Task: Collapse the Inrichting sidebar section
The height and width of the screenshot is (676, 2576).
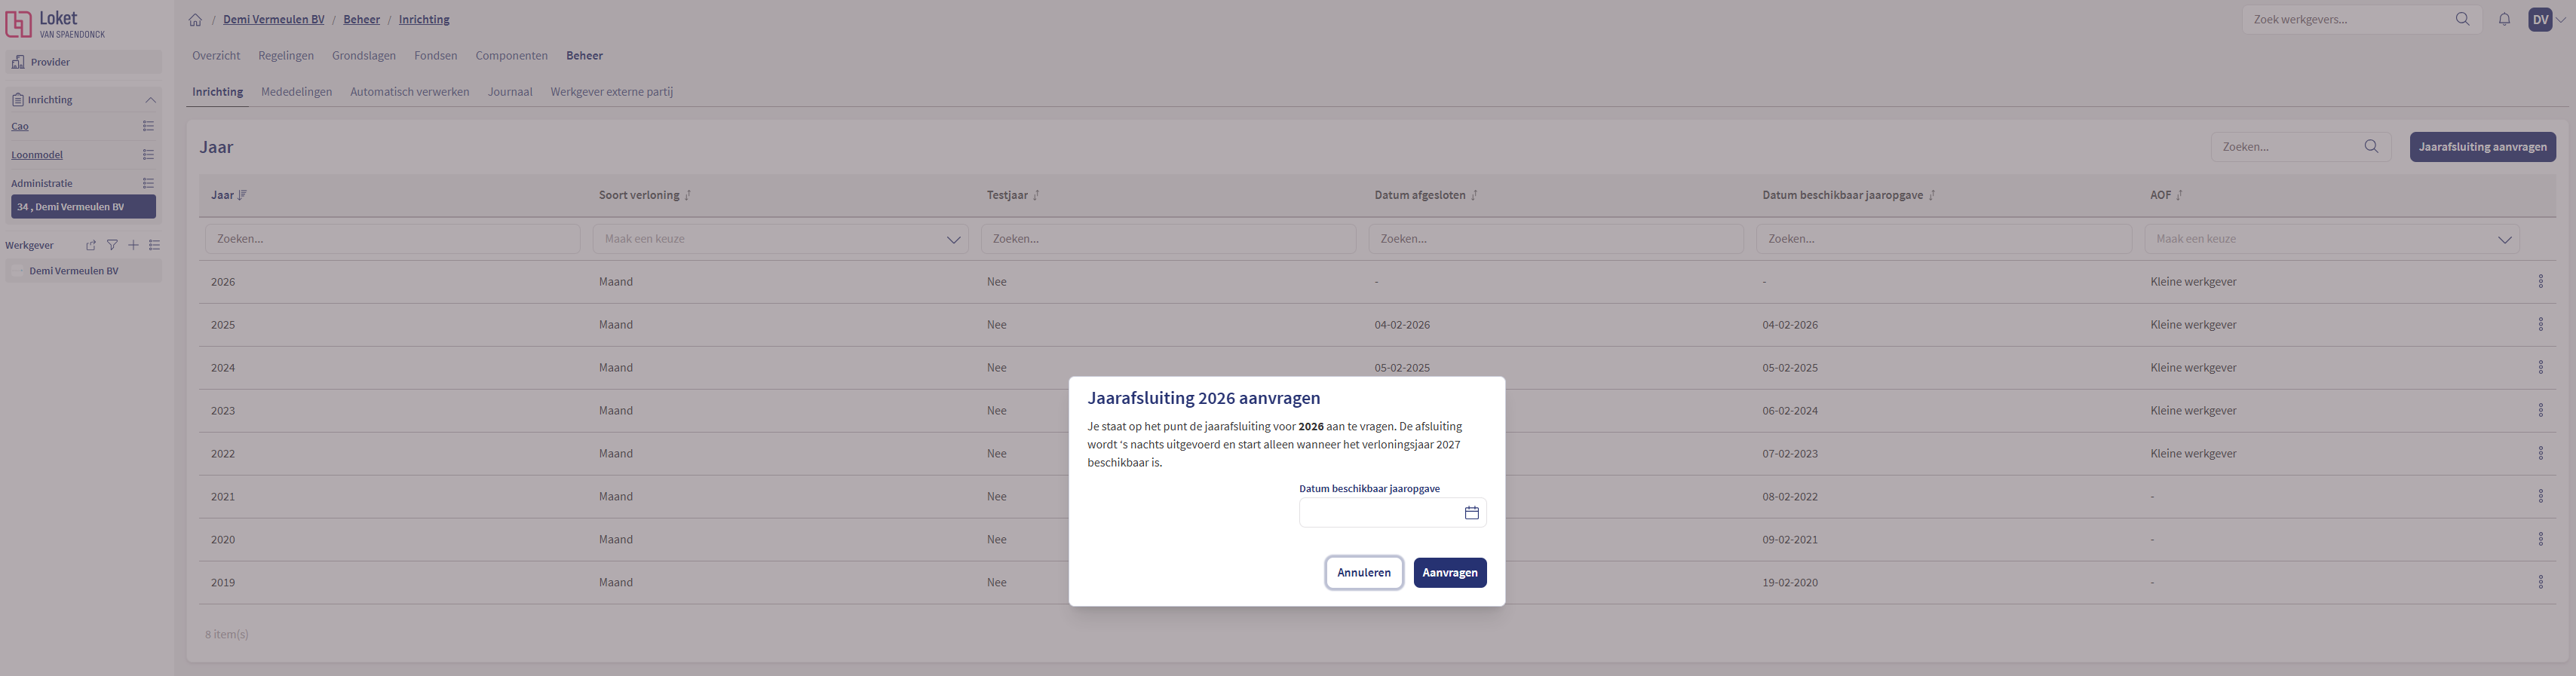Action: point(151,100)
